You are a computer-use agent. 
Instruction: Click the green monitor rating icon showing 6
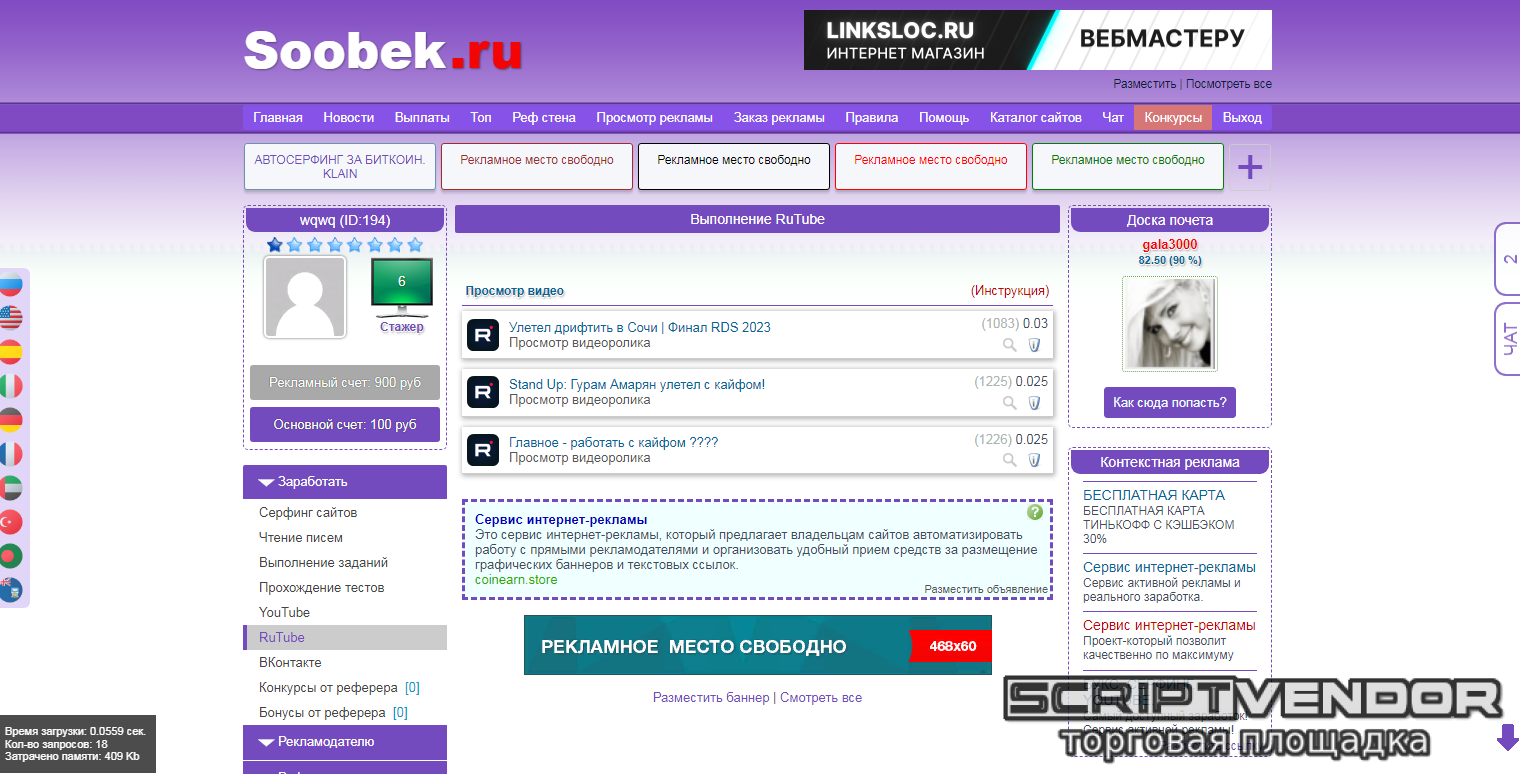pyautogui.click(x=402, y=286)
